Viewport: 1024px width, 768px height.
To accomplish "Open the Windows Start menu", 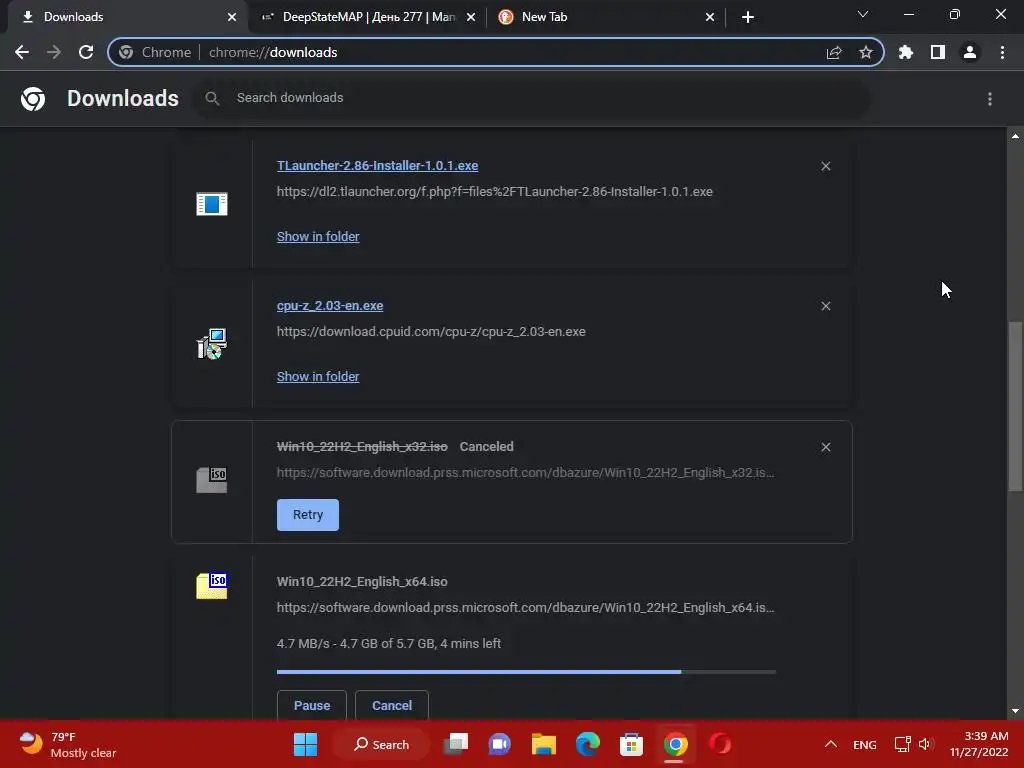I will point(305,744).
